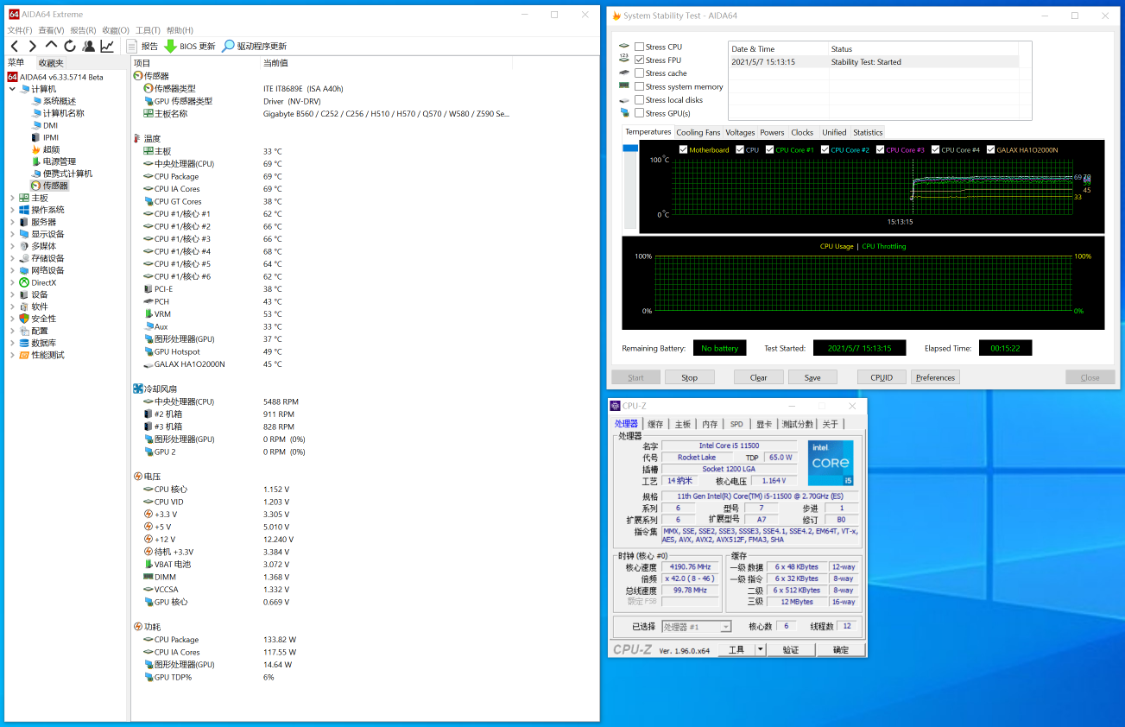Click the 验证 validate button in CPU-Z
Image resolution: width=1125 pixels, height=727 pixels.
tap(790, 649)
